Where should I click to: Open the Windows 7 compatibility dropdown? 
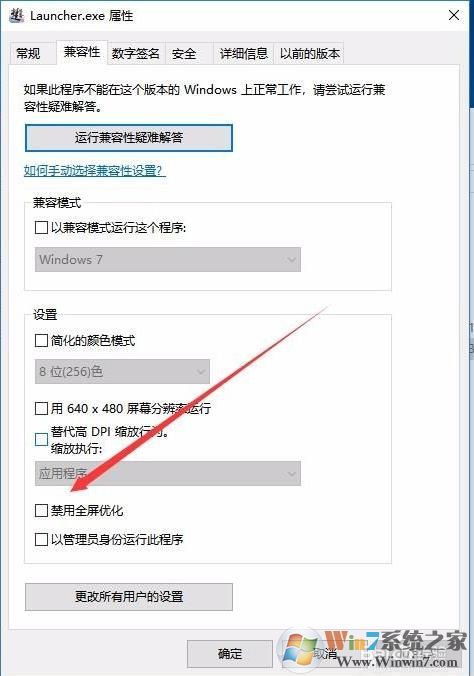pos(168,259)
